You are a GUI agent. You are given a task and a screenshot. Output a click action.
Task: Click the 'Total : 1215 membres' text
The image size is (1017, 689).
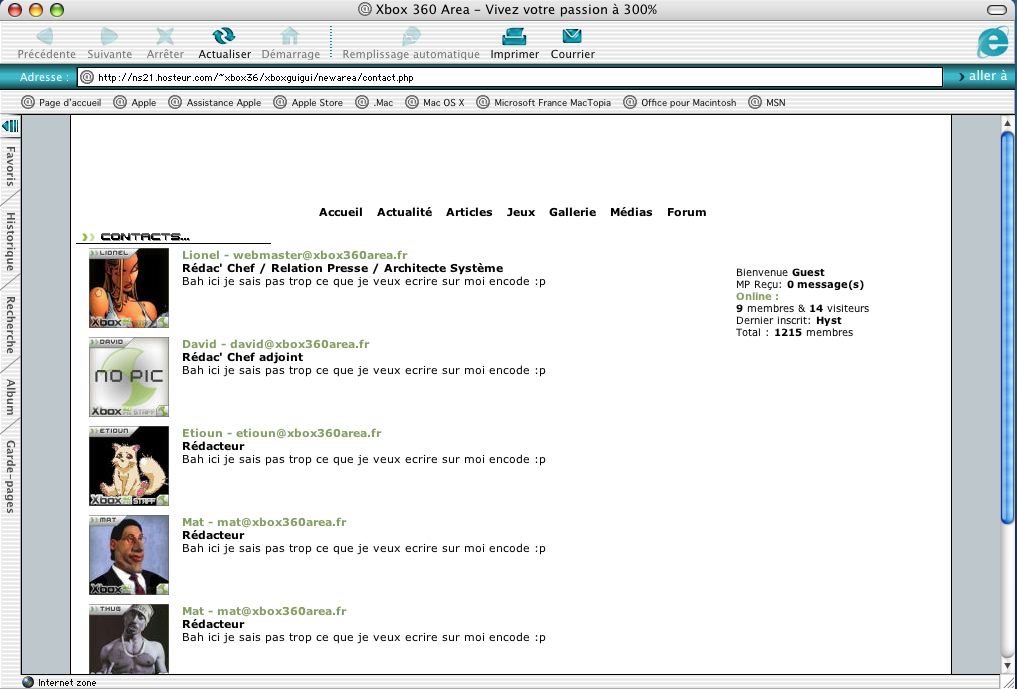[x=795, y=332]
